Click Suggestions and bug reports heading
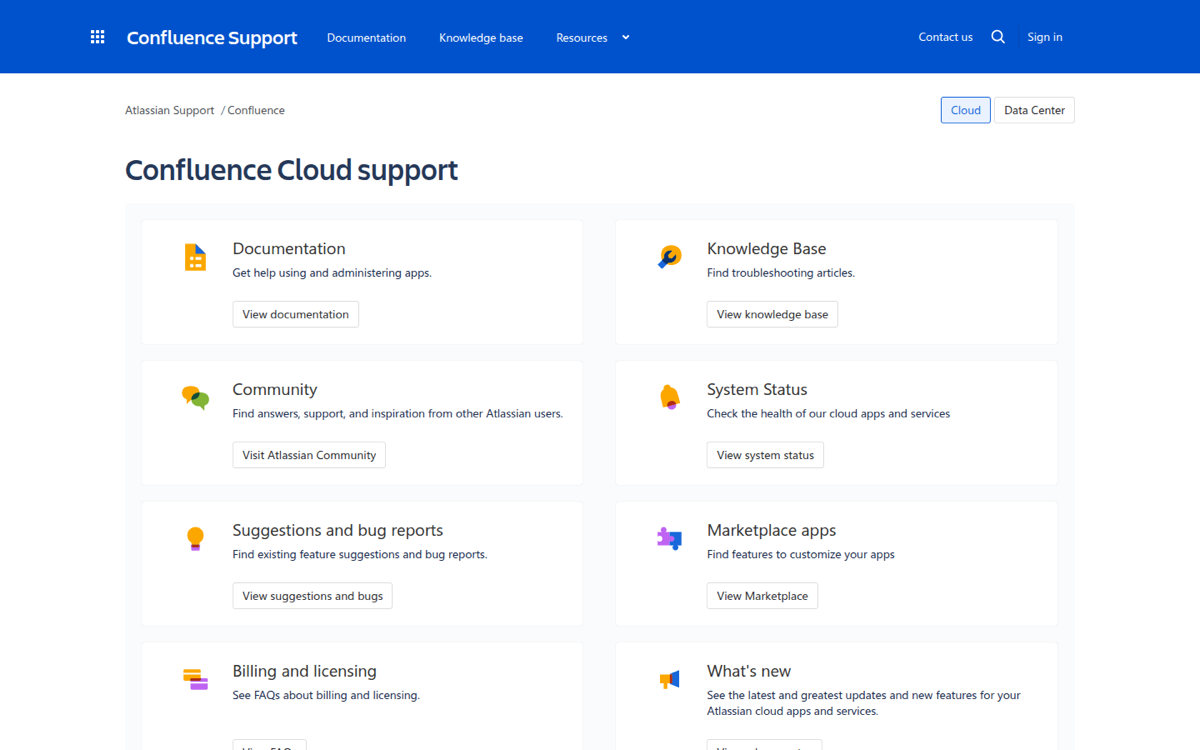This screenshot has width=1200, height=750. [x=338, y=531]
